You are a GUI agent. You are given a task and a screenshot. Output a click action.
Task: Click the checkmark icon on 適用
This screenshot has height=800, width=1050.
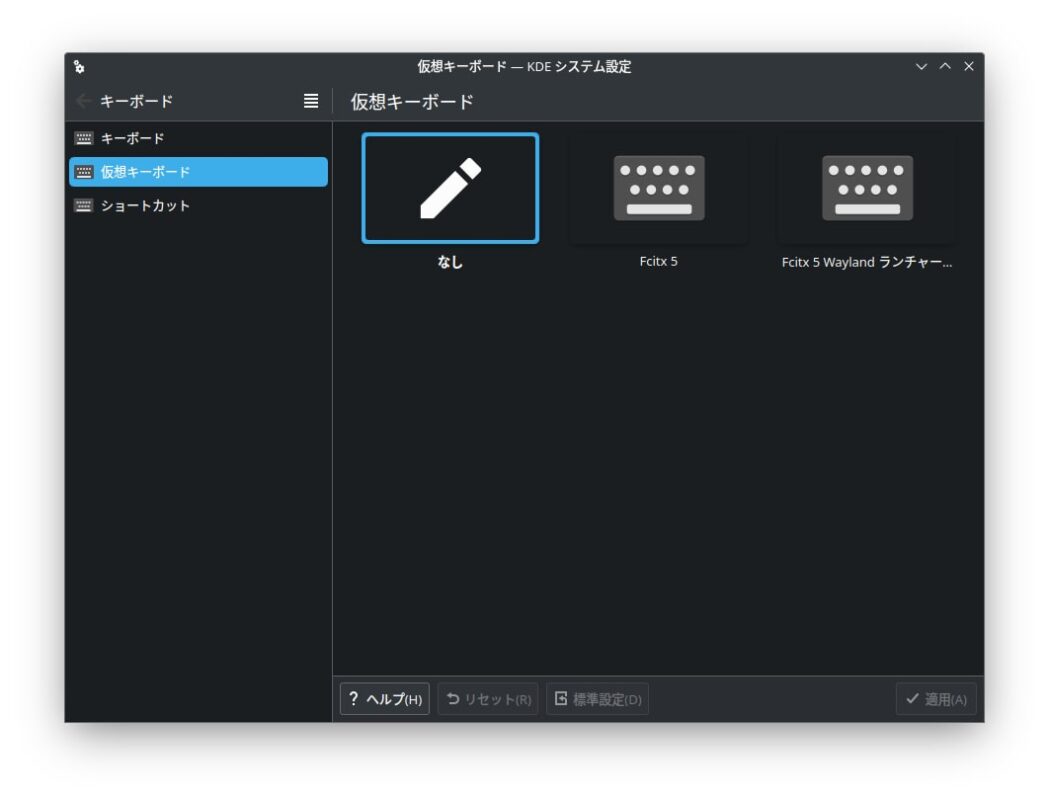[x=914, y=700]
